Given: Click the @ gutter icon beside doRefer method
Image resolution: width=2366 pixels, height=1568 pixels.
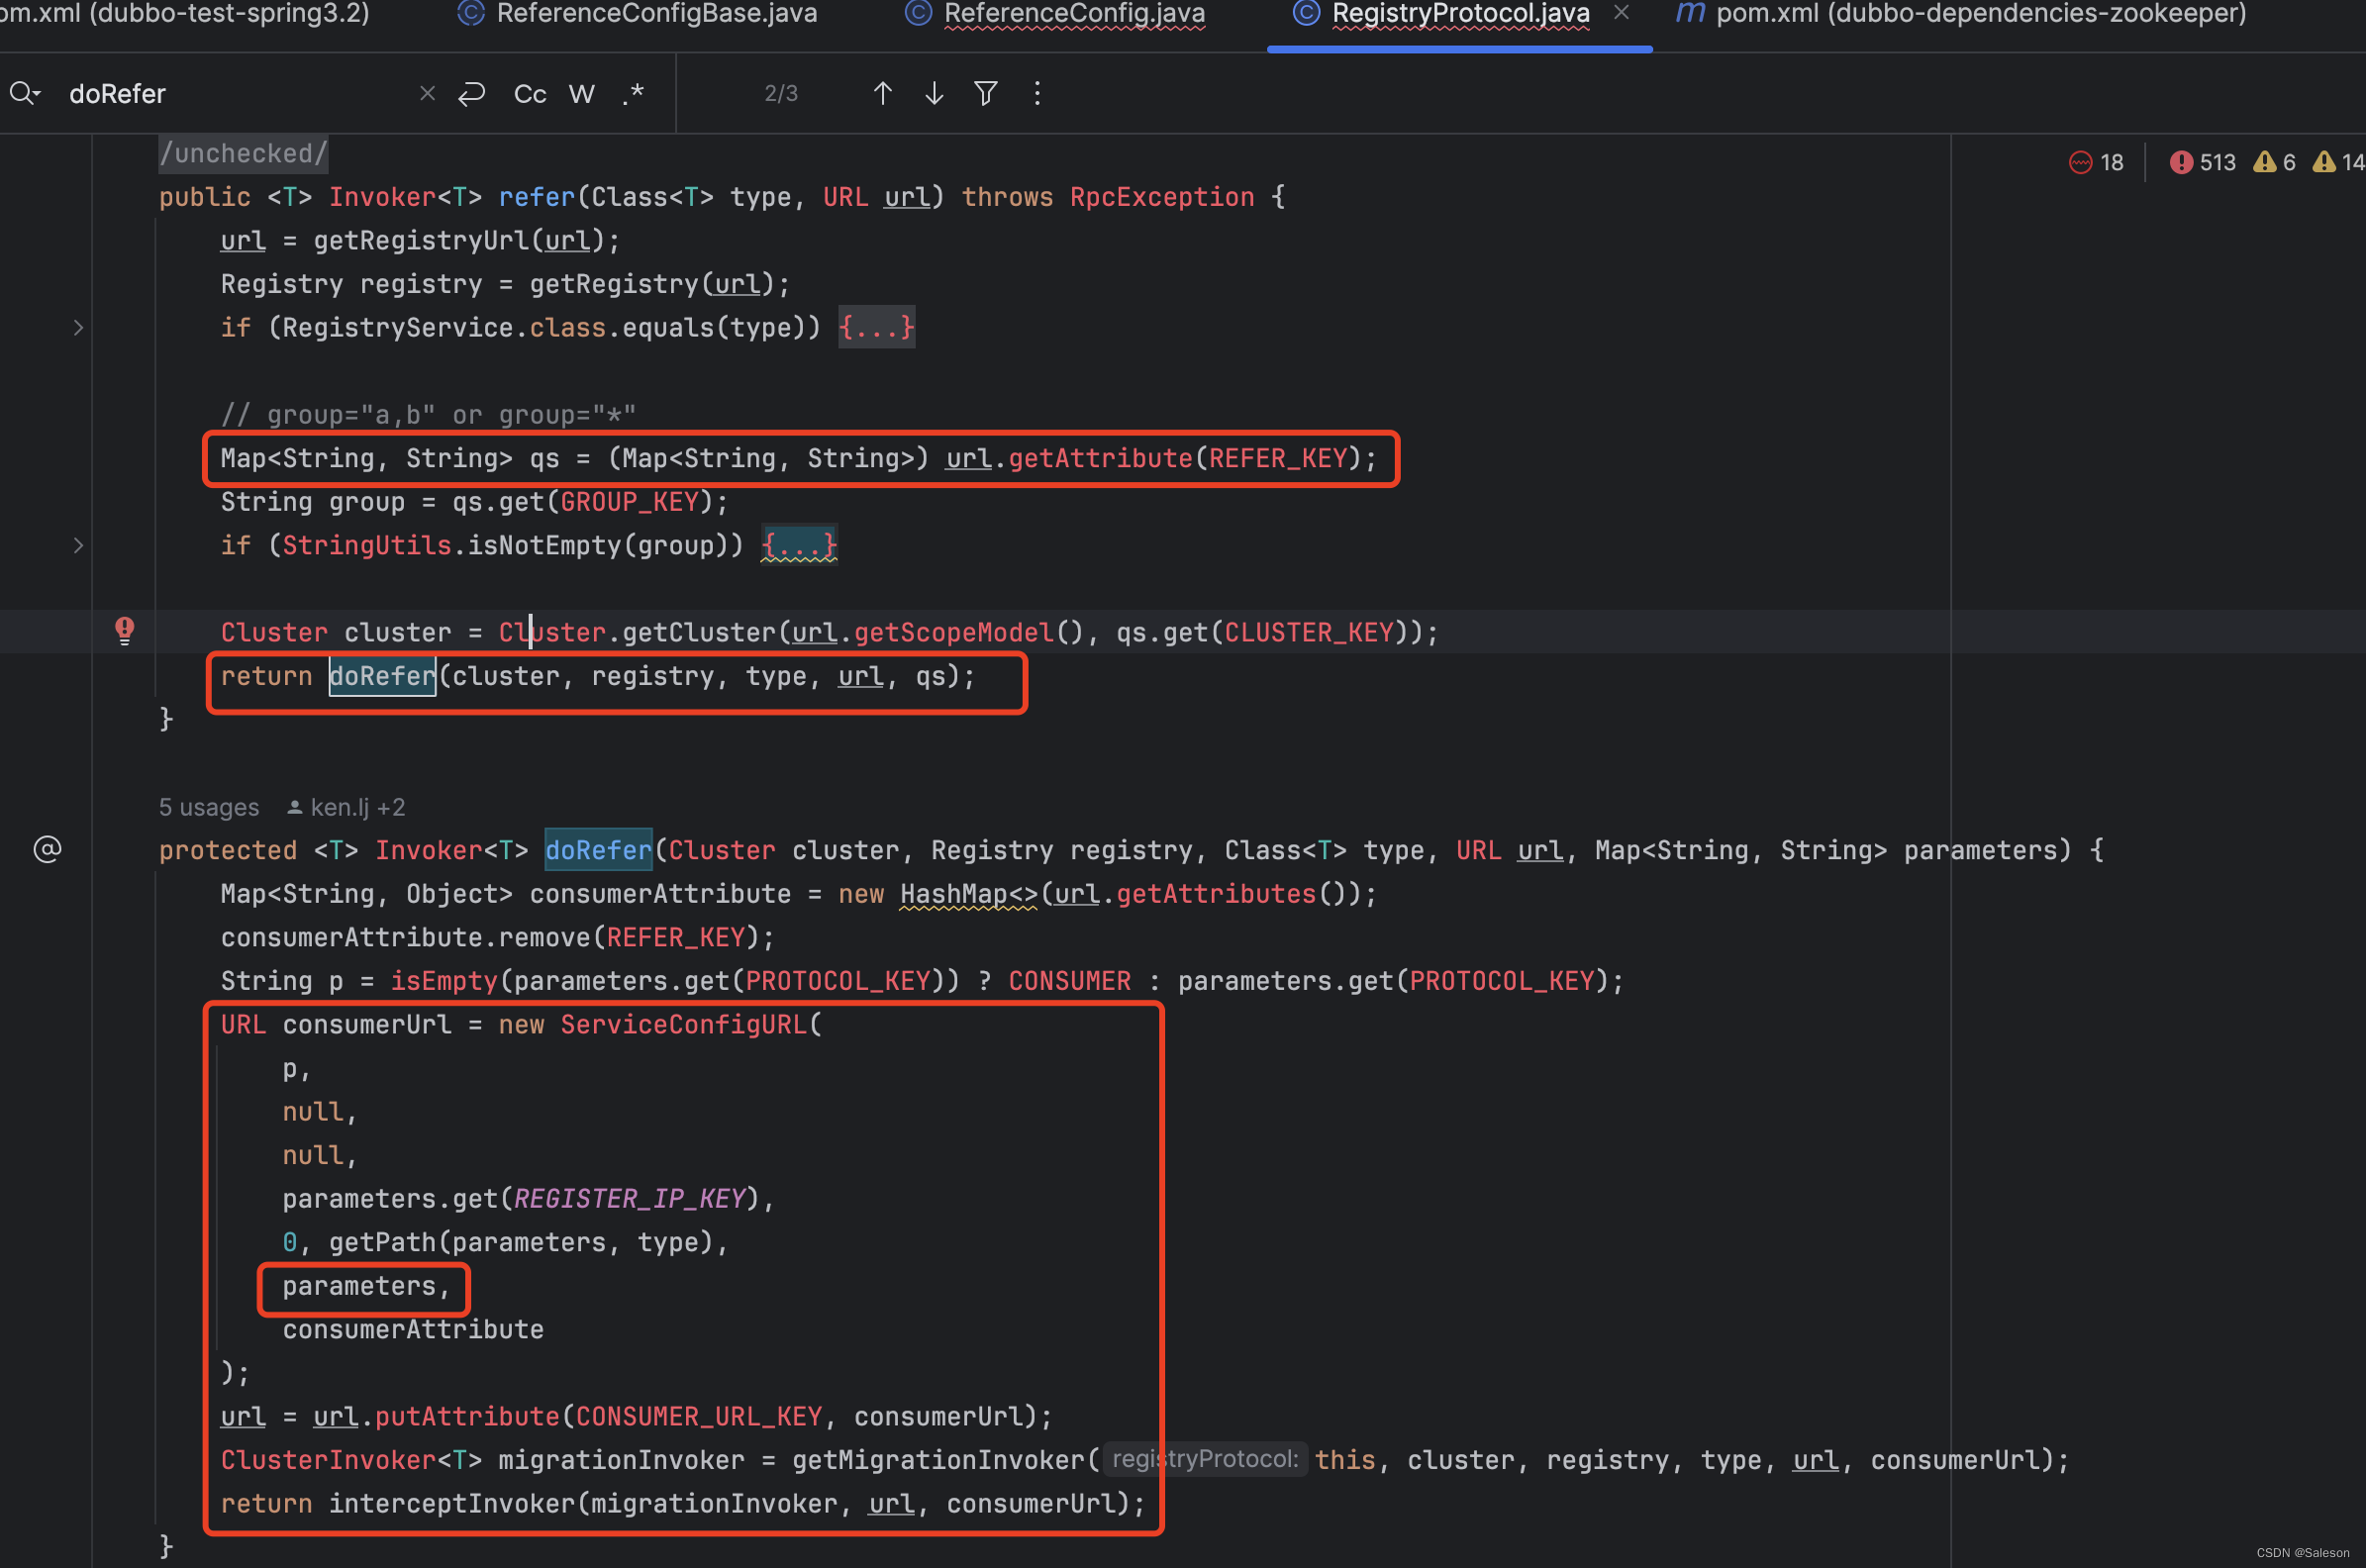Looking at the screenshot, I should 47,850.
